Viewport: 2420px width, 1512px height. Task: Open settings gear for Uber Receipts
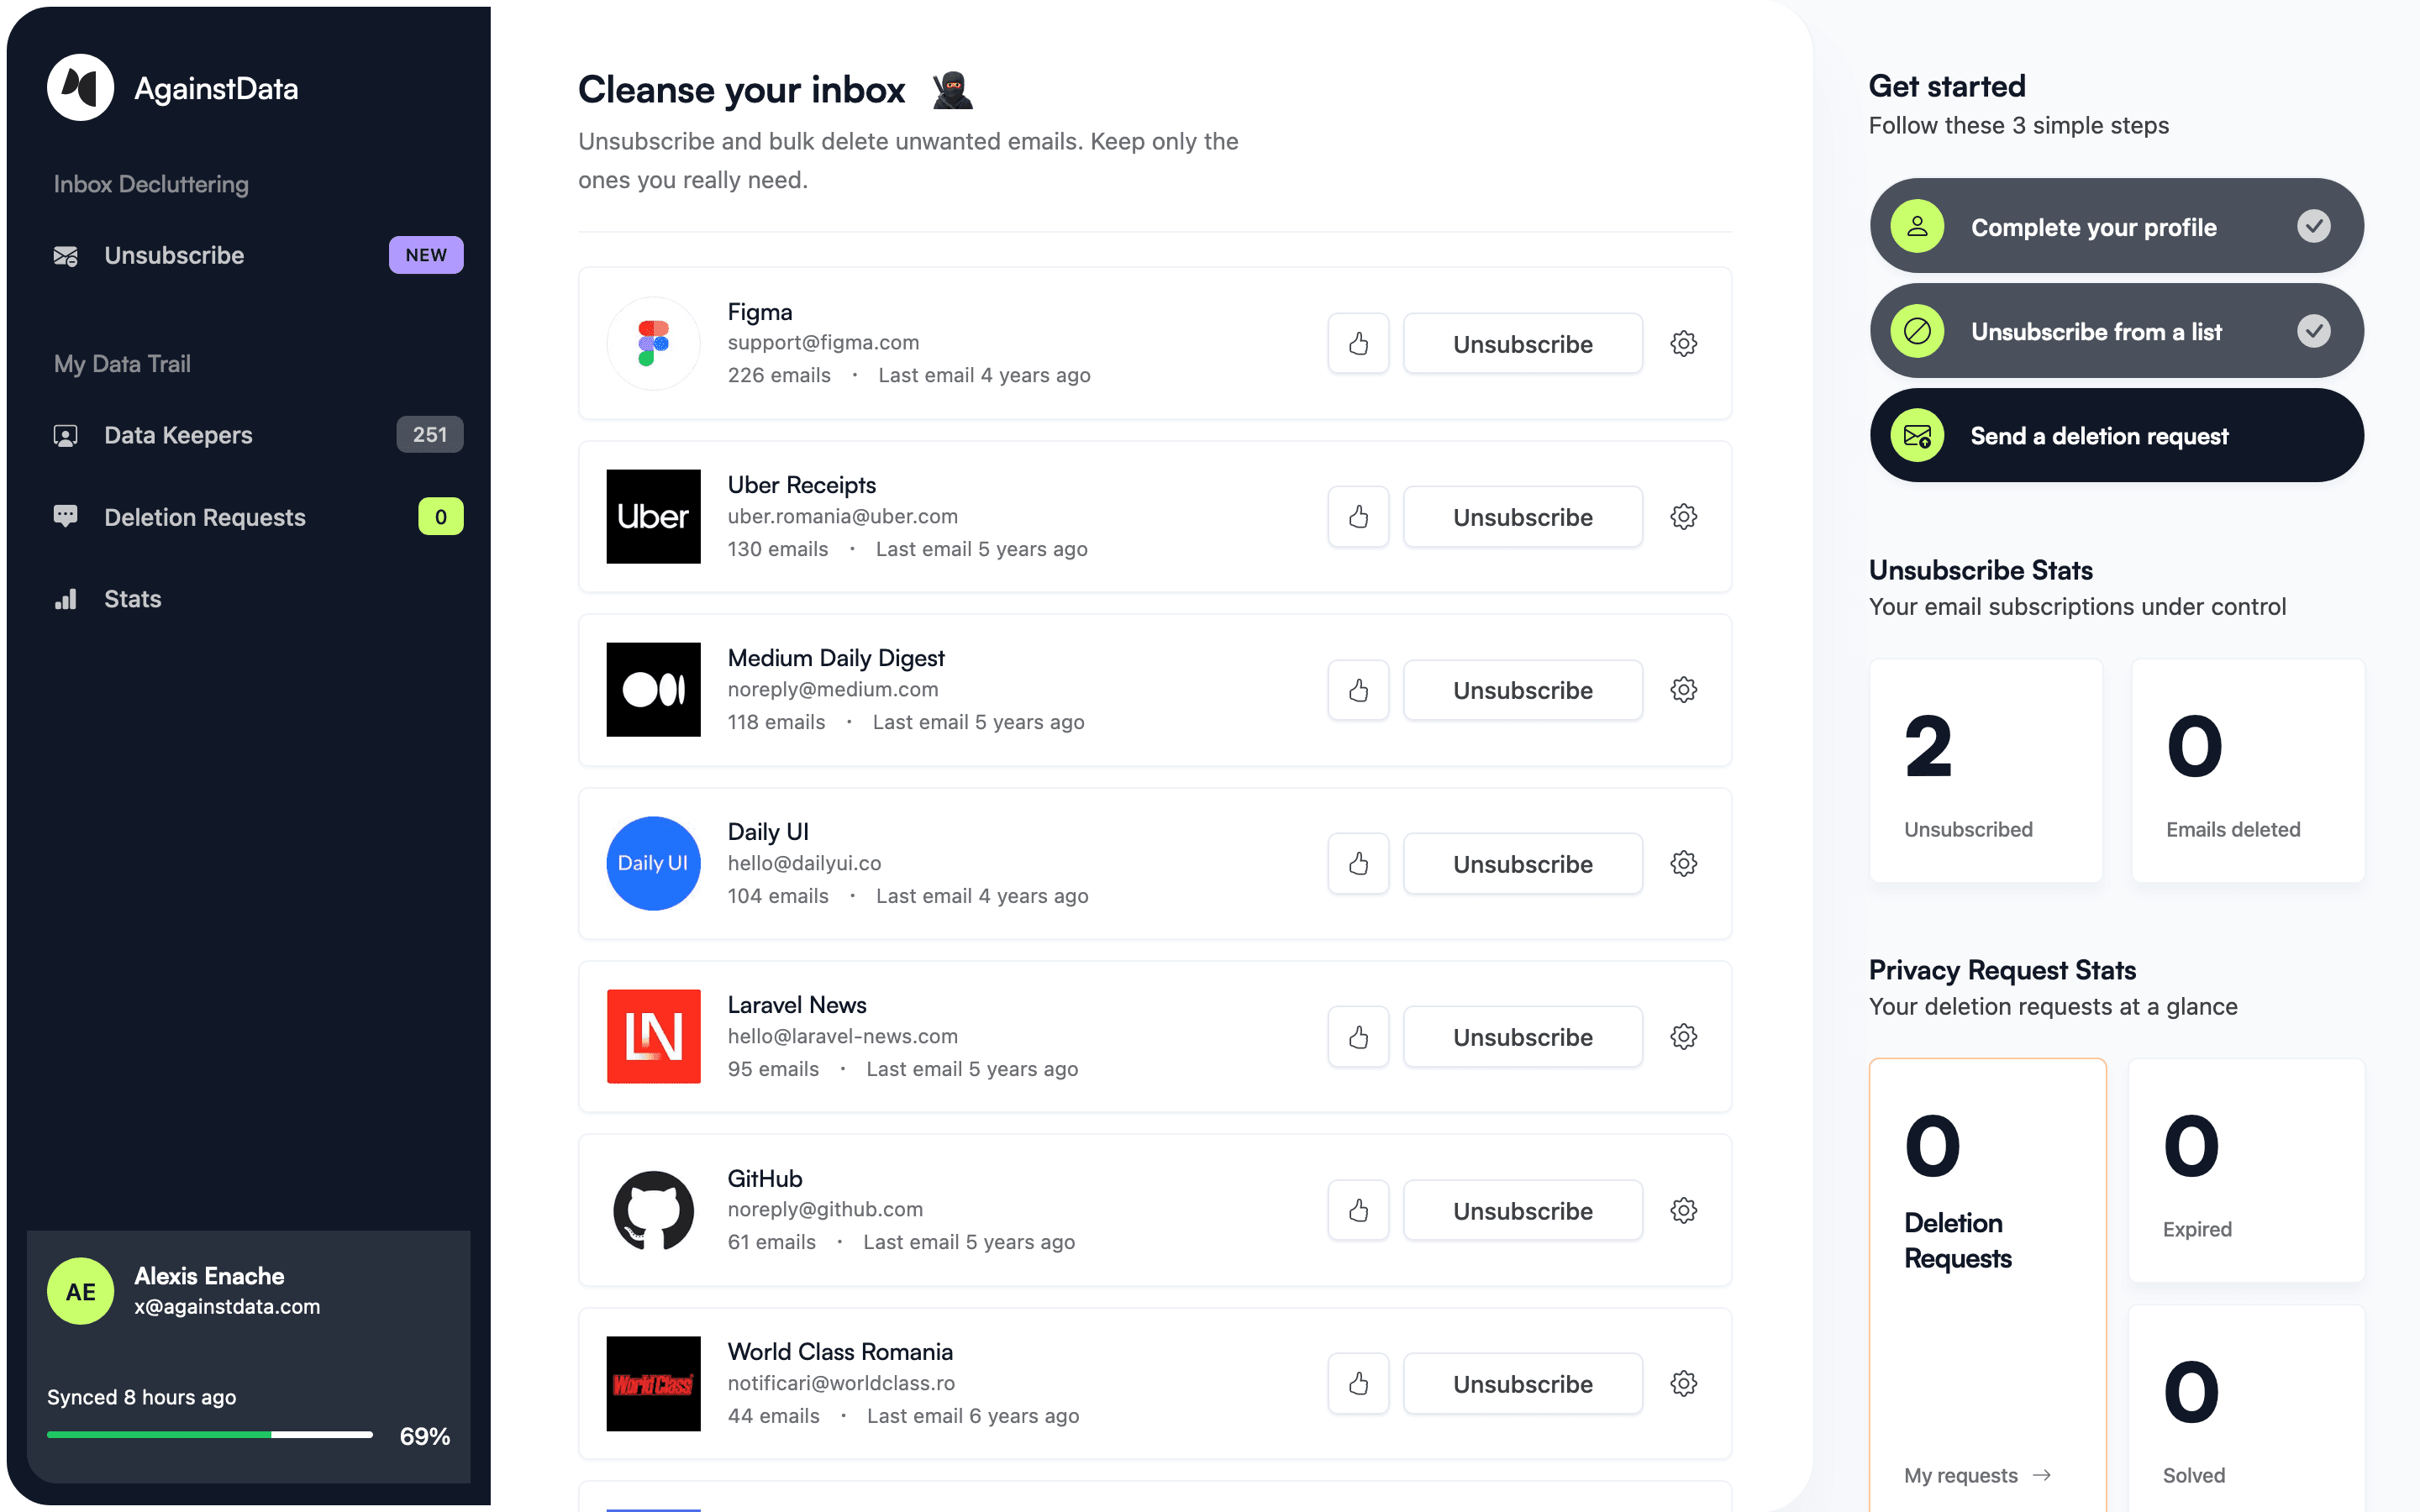tap(1683, 517)
